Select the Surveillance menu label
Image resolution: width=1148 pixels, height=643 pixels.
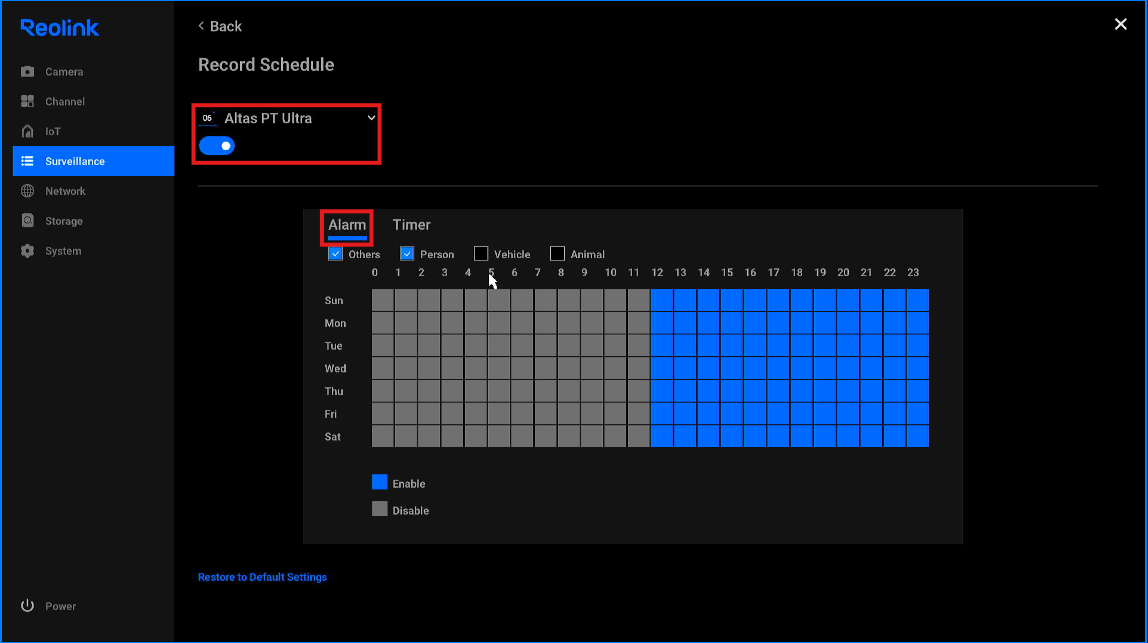pyautogui.click(x=75, y=161)
